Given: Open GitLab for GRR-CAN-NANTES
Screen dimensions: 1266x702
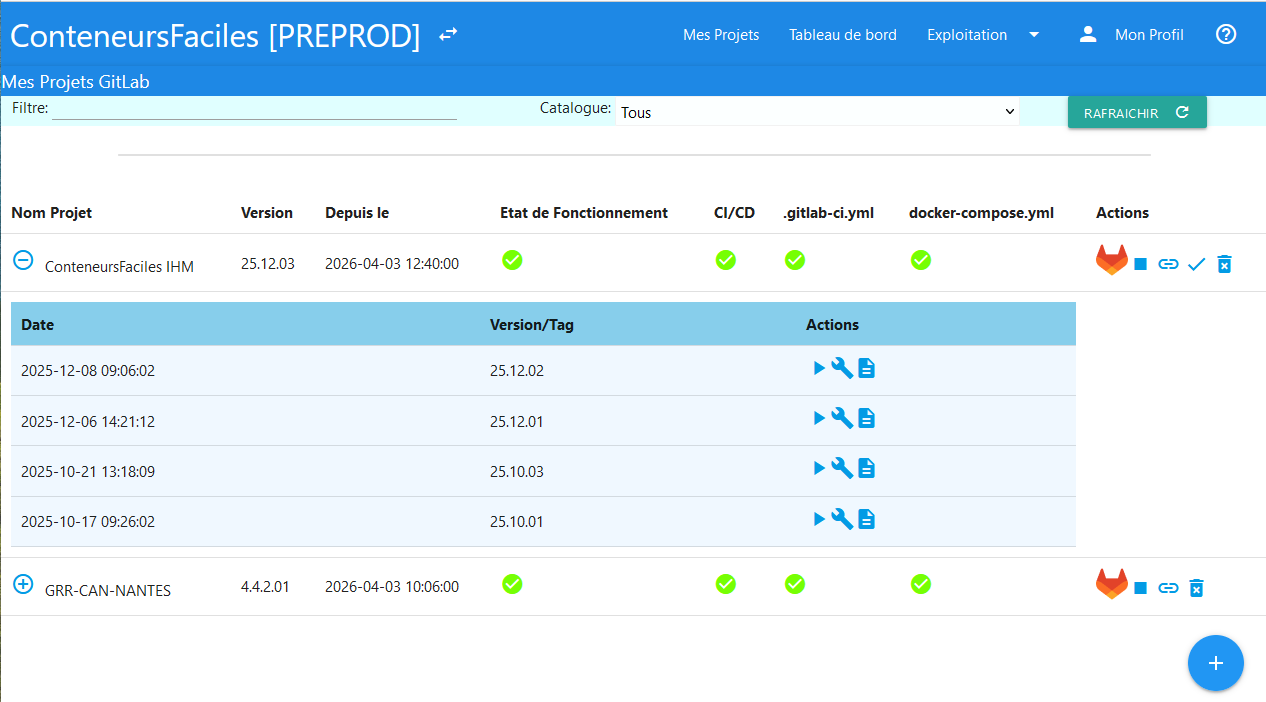Looking at the screenshot, I should coord(1112,584).
